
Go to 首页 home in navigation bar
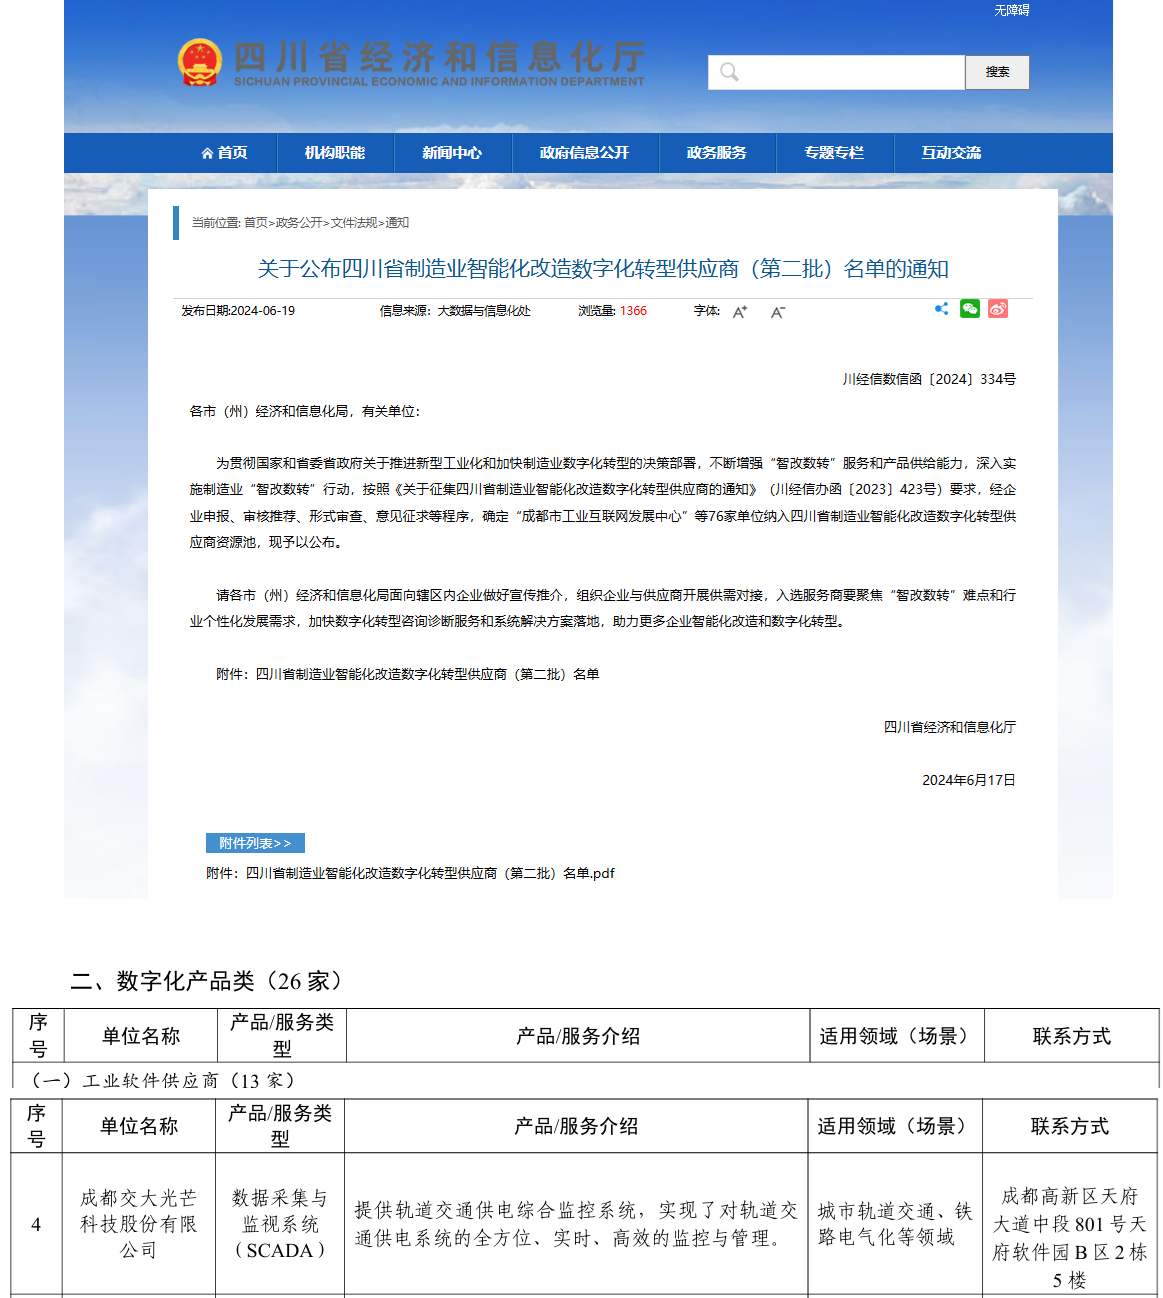click(x=225, y=153)
